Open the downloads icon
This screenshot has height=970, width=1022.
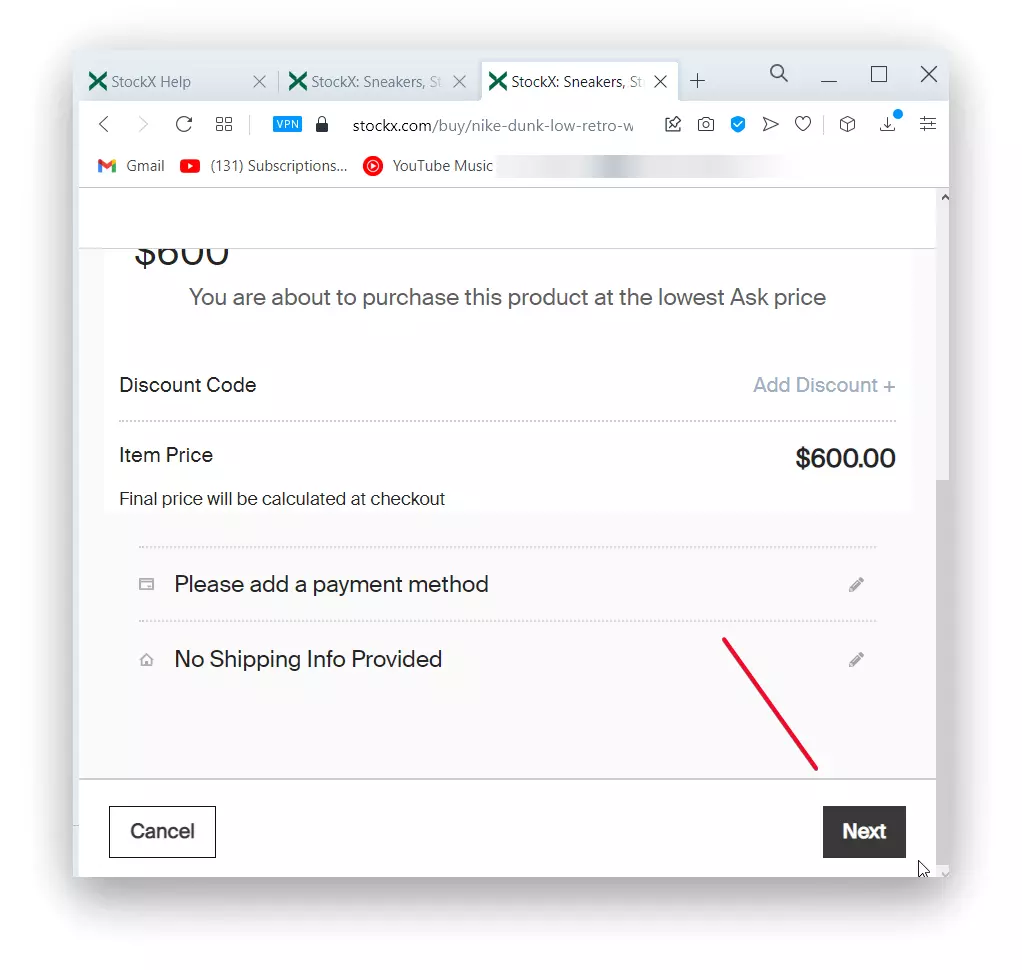(888, 123)
